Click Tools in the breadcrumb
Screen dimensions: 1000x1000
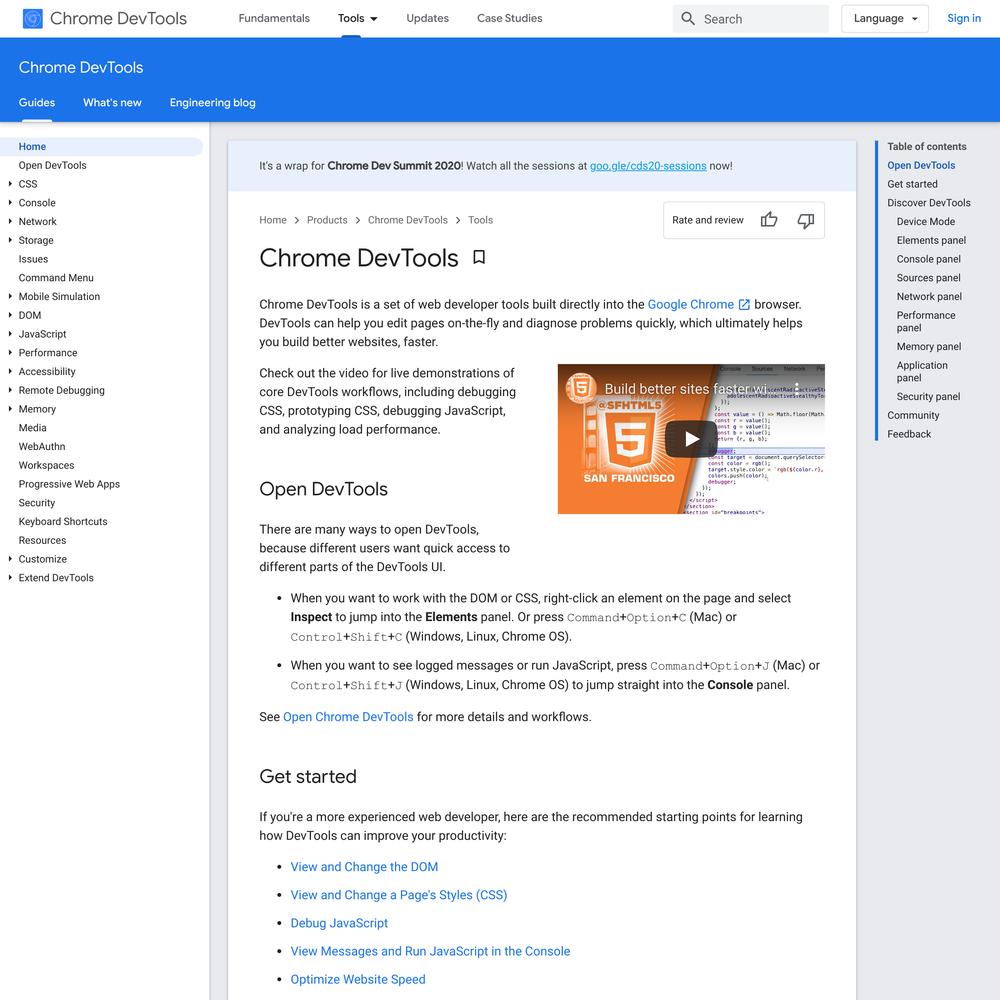click(x=480, y=220)
